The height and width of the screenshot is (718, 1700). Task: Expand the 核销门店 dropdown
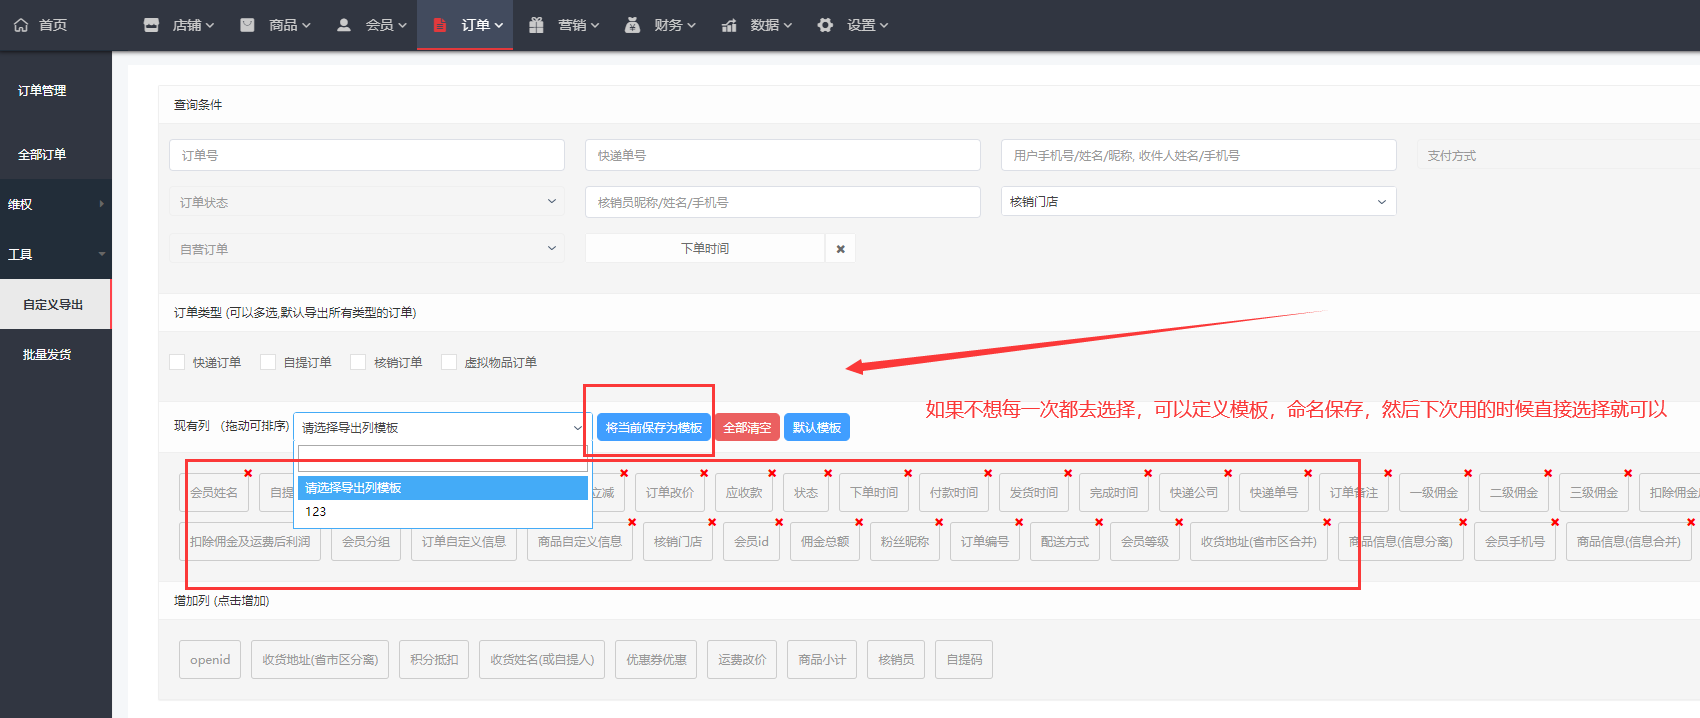pyautogui.click(x=1197, y=202)
